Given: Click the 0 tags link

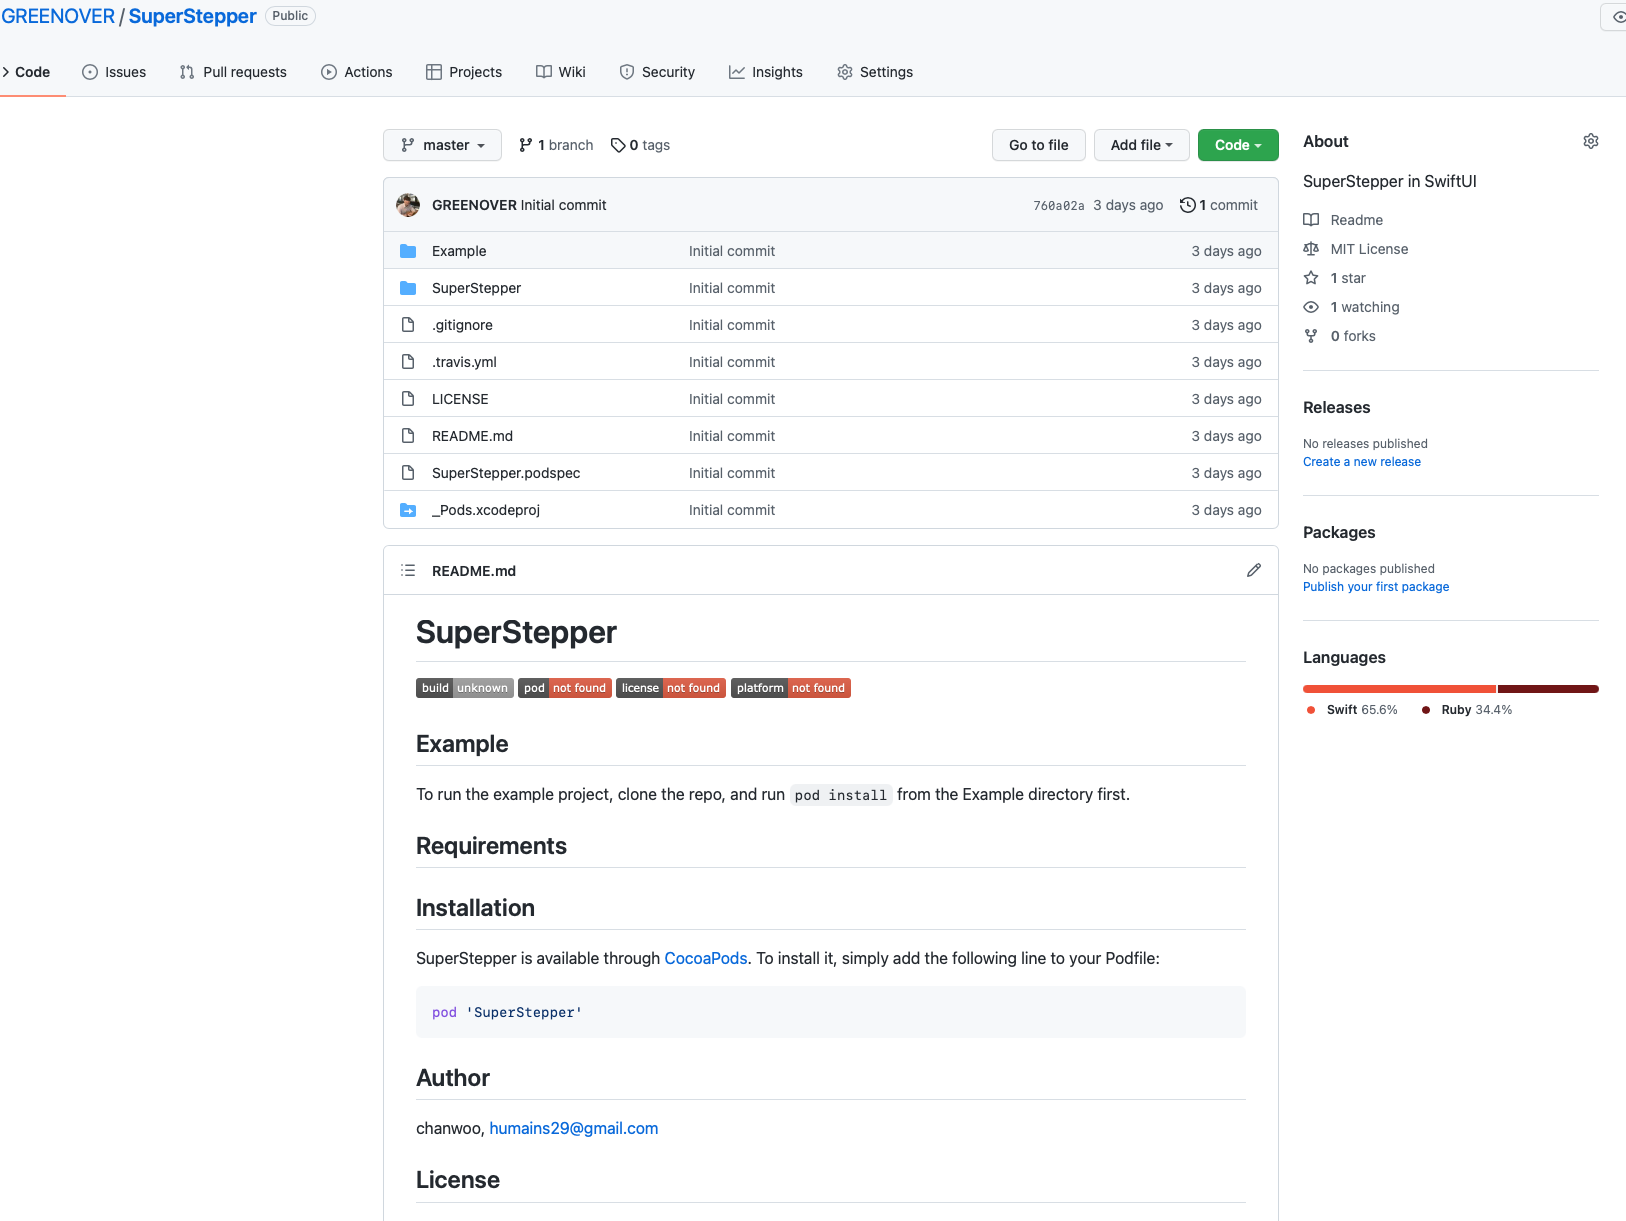Looking at the screenshot, I should (x=640, y=145).
